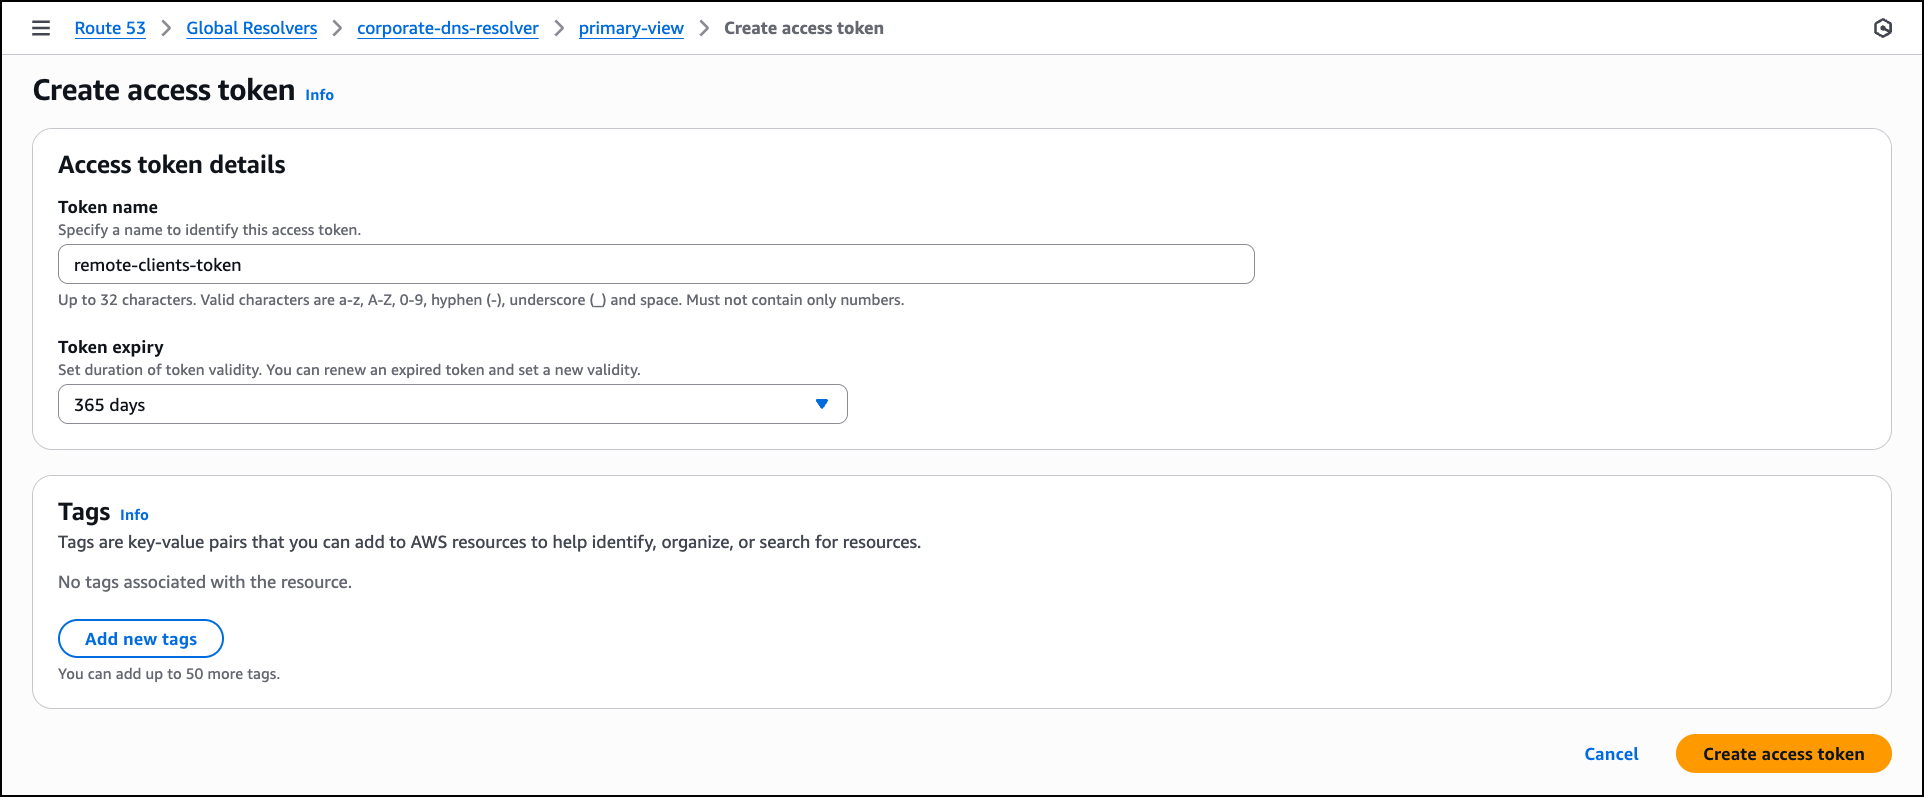The image size is (1924, 797).
Task: Click chevron separator before Create access token breadcrumb
Action: (x=704, y=28)
